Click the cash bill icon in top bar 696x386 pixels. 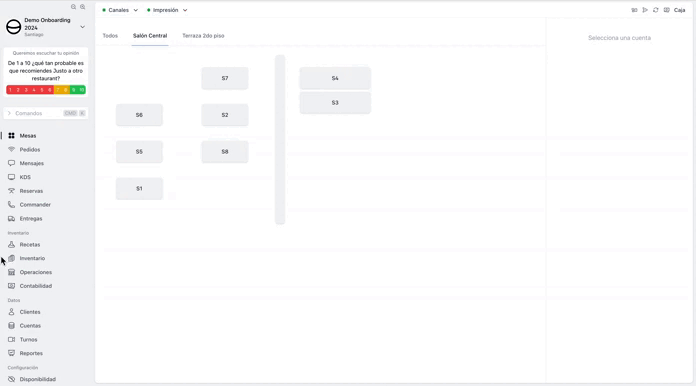coord(634,10)
